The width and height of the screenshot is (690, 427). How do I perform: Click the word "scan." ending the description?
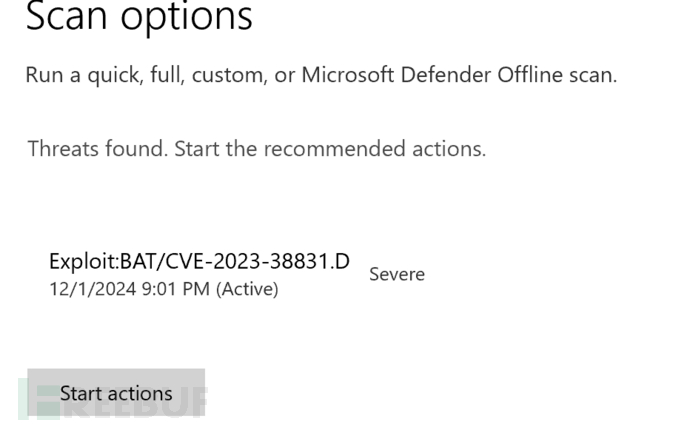pos(590,75)
